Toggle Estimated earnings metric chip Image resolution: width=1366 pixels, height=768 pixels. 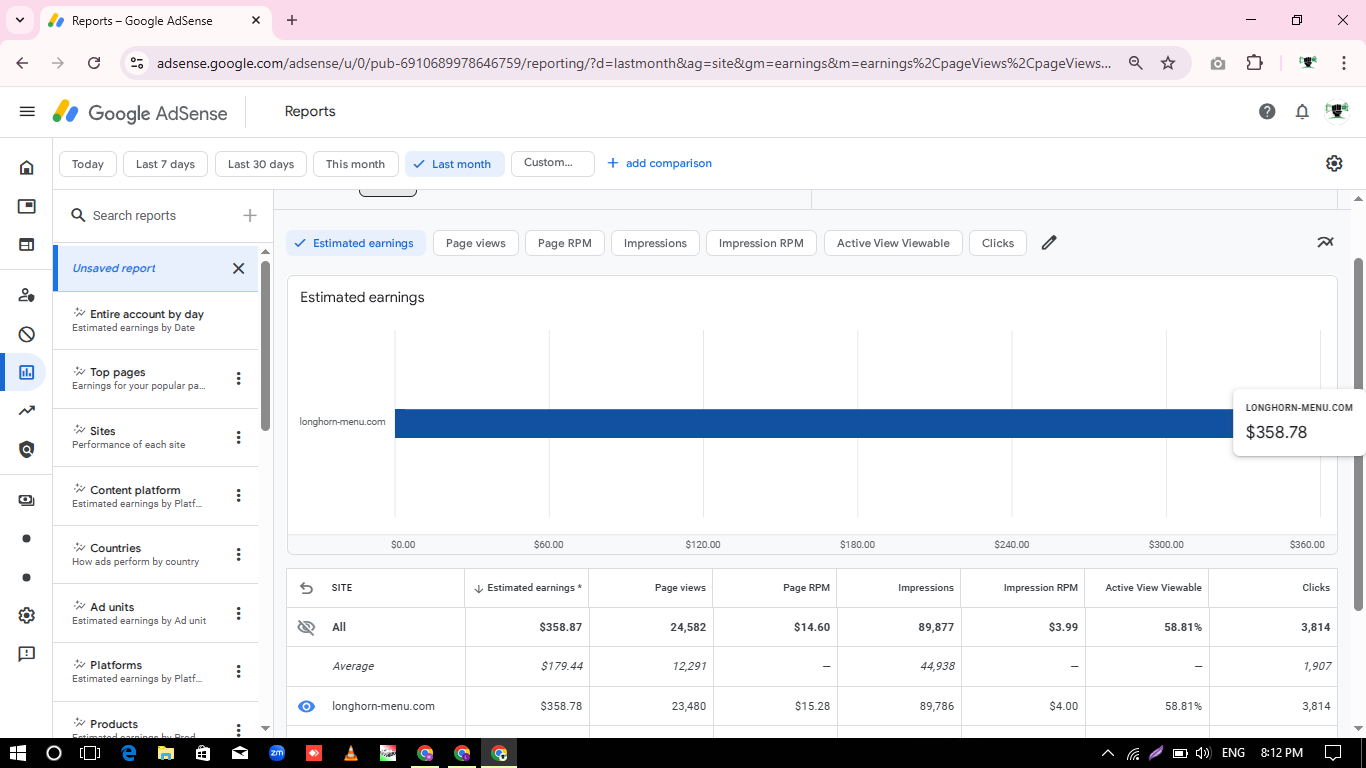tap(356, 243)
